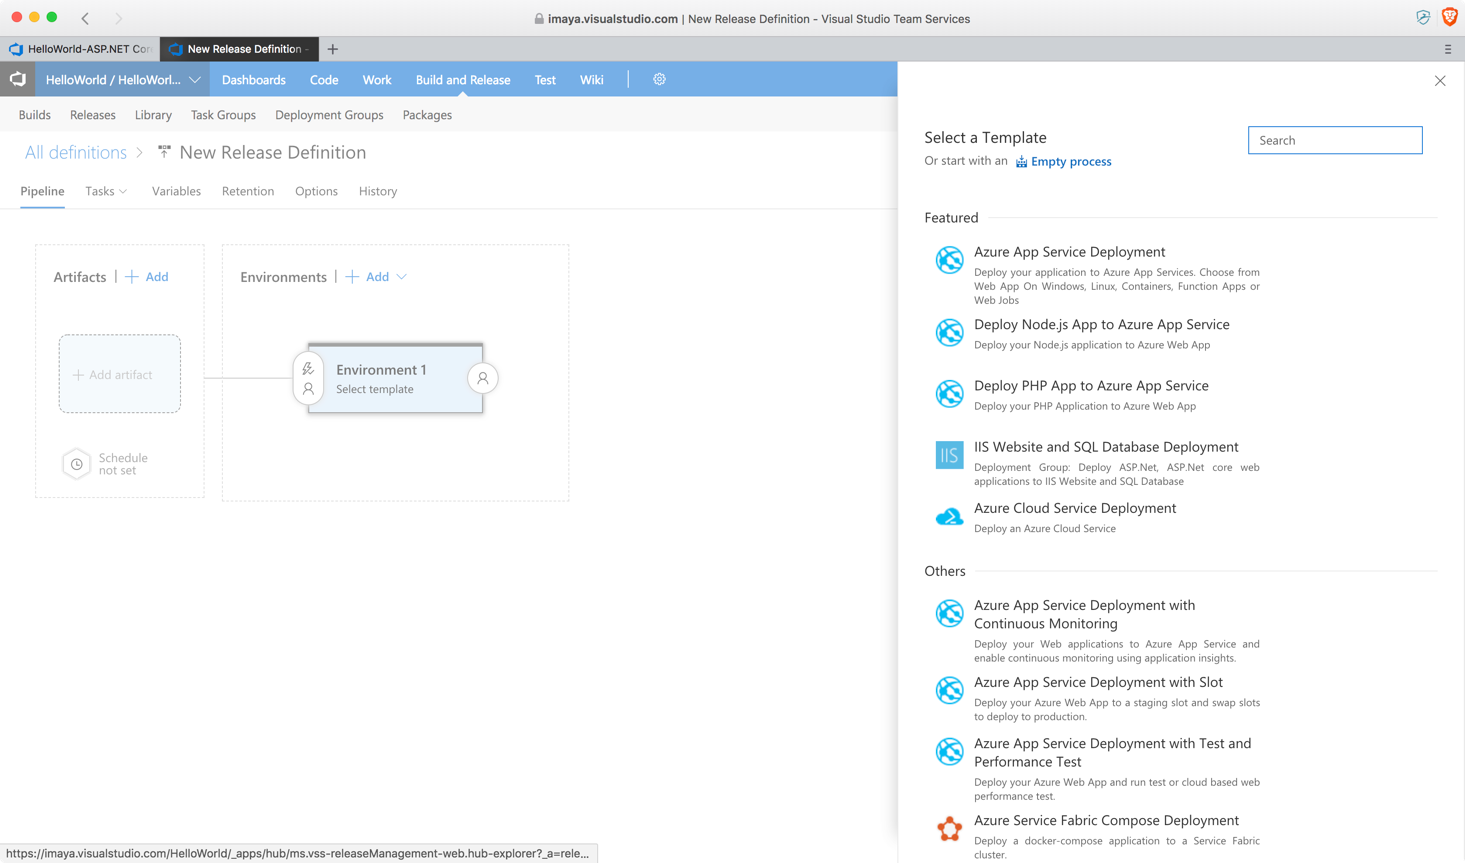The width and height of the screenshot is (1465, 863).
Task: Select the New Release Definition browser tab
Action: coord(239,49)
